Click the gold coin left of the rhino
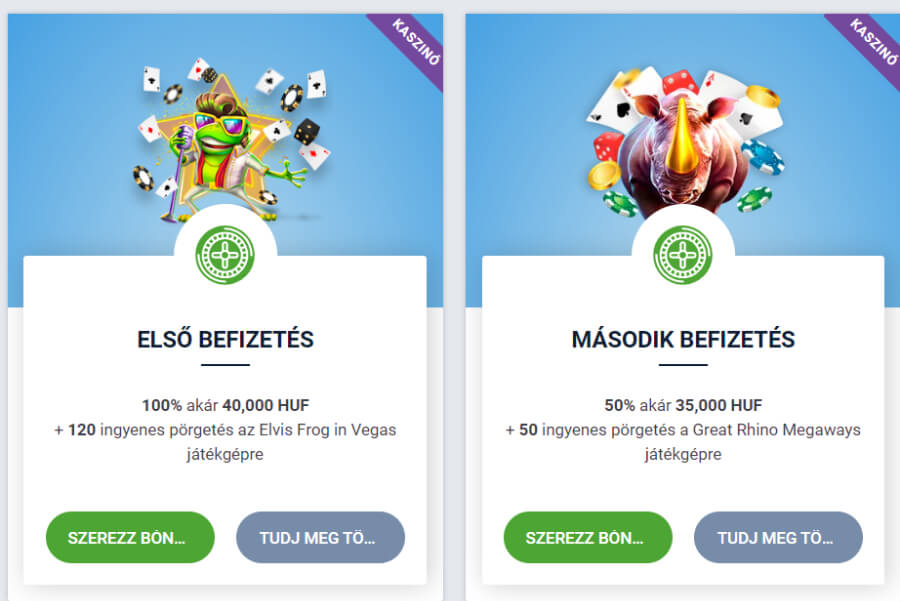 [603, 175]
